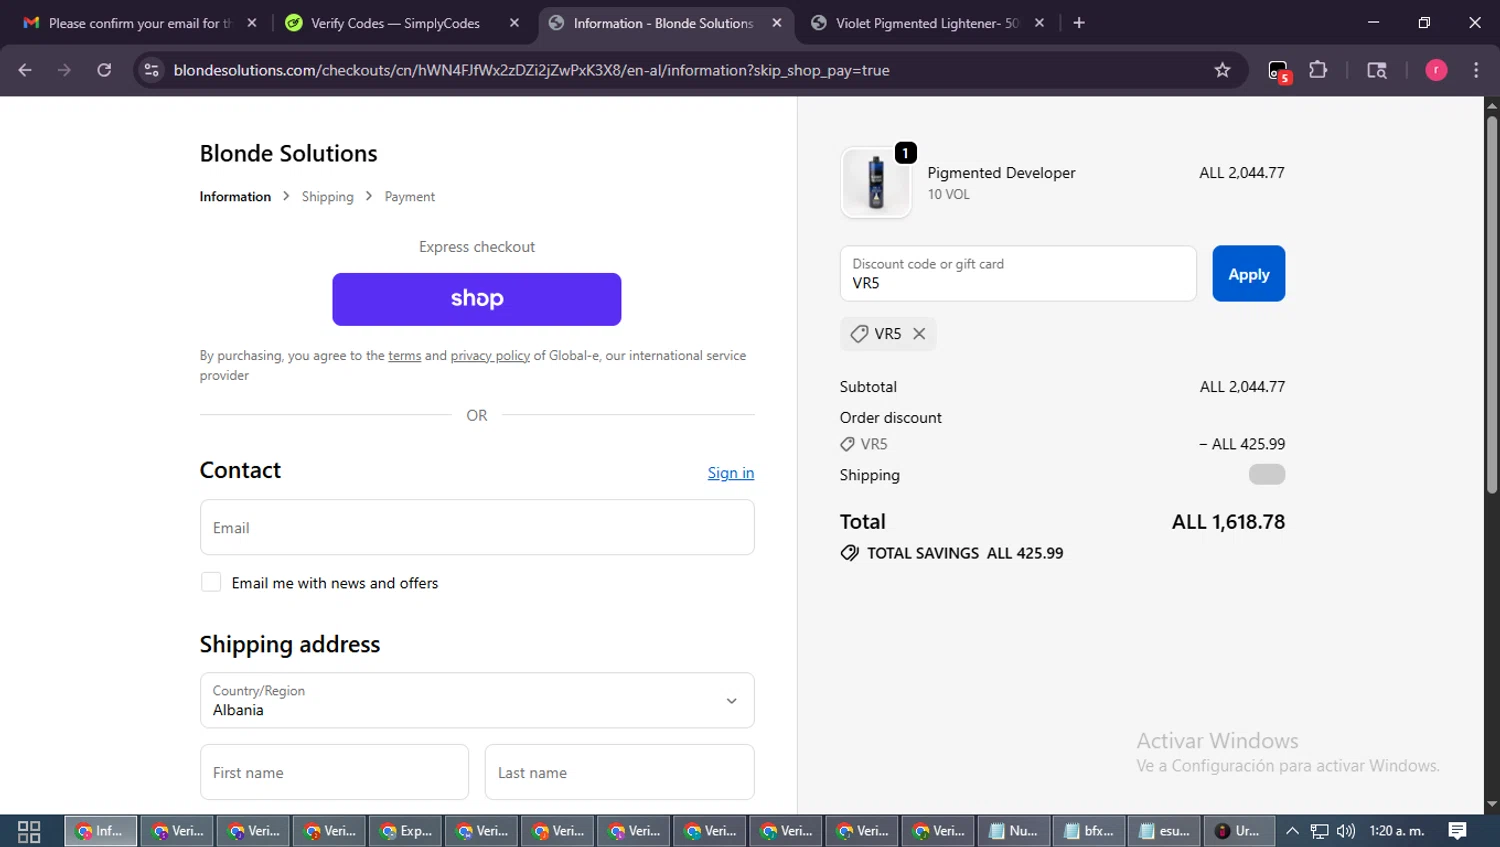
Task: Open the browser profile avatar
Action: pos(1436,70)
